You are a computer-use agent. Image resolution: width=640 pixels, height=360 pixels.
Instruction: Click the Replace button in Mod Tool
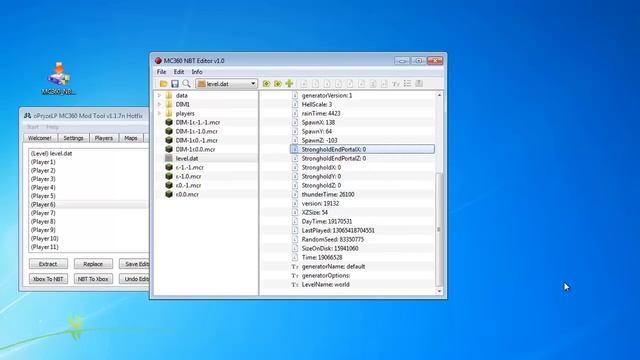[93, 264]
